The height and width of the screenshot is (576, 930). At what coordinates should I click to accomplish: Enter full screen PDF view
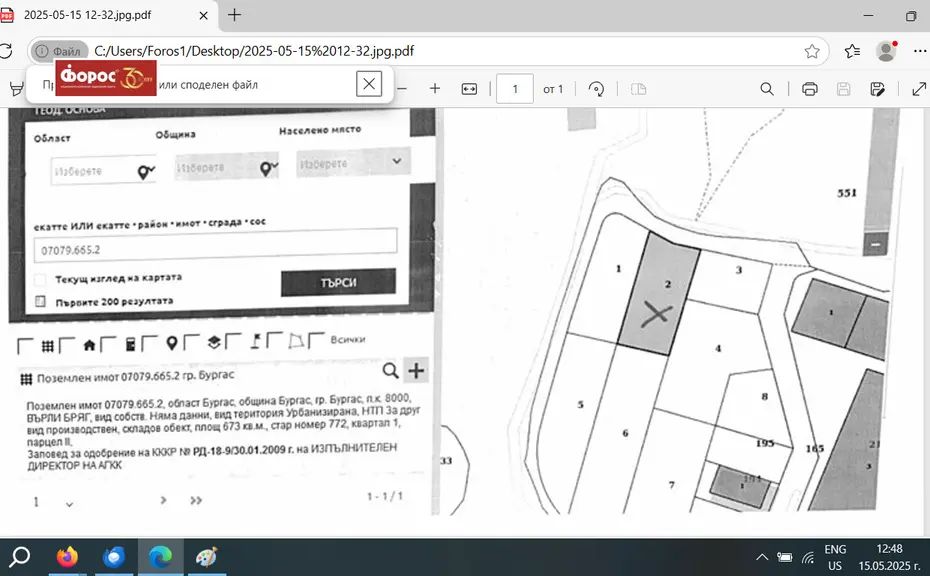[919, 89]
